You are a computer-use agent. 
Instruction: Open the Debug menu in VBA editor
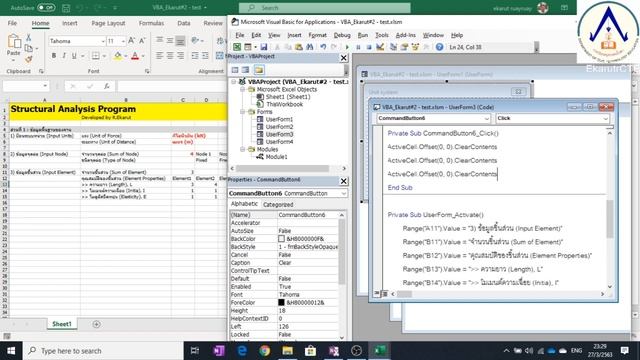coord(342,35)
